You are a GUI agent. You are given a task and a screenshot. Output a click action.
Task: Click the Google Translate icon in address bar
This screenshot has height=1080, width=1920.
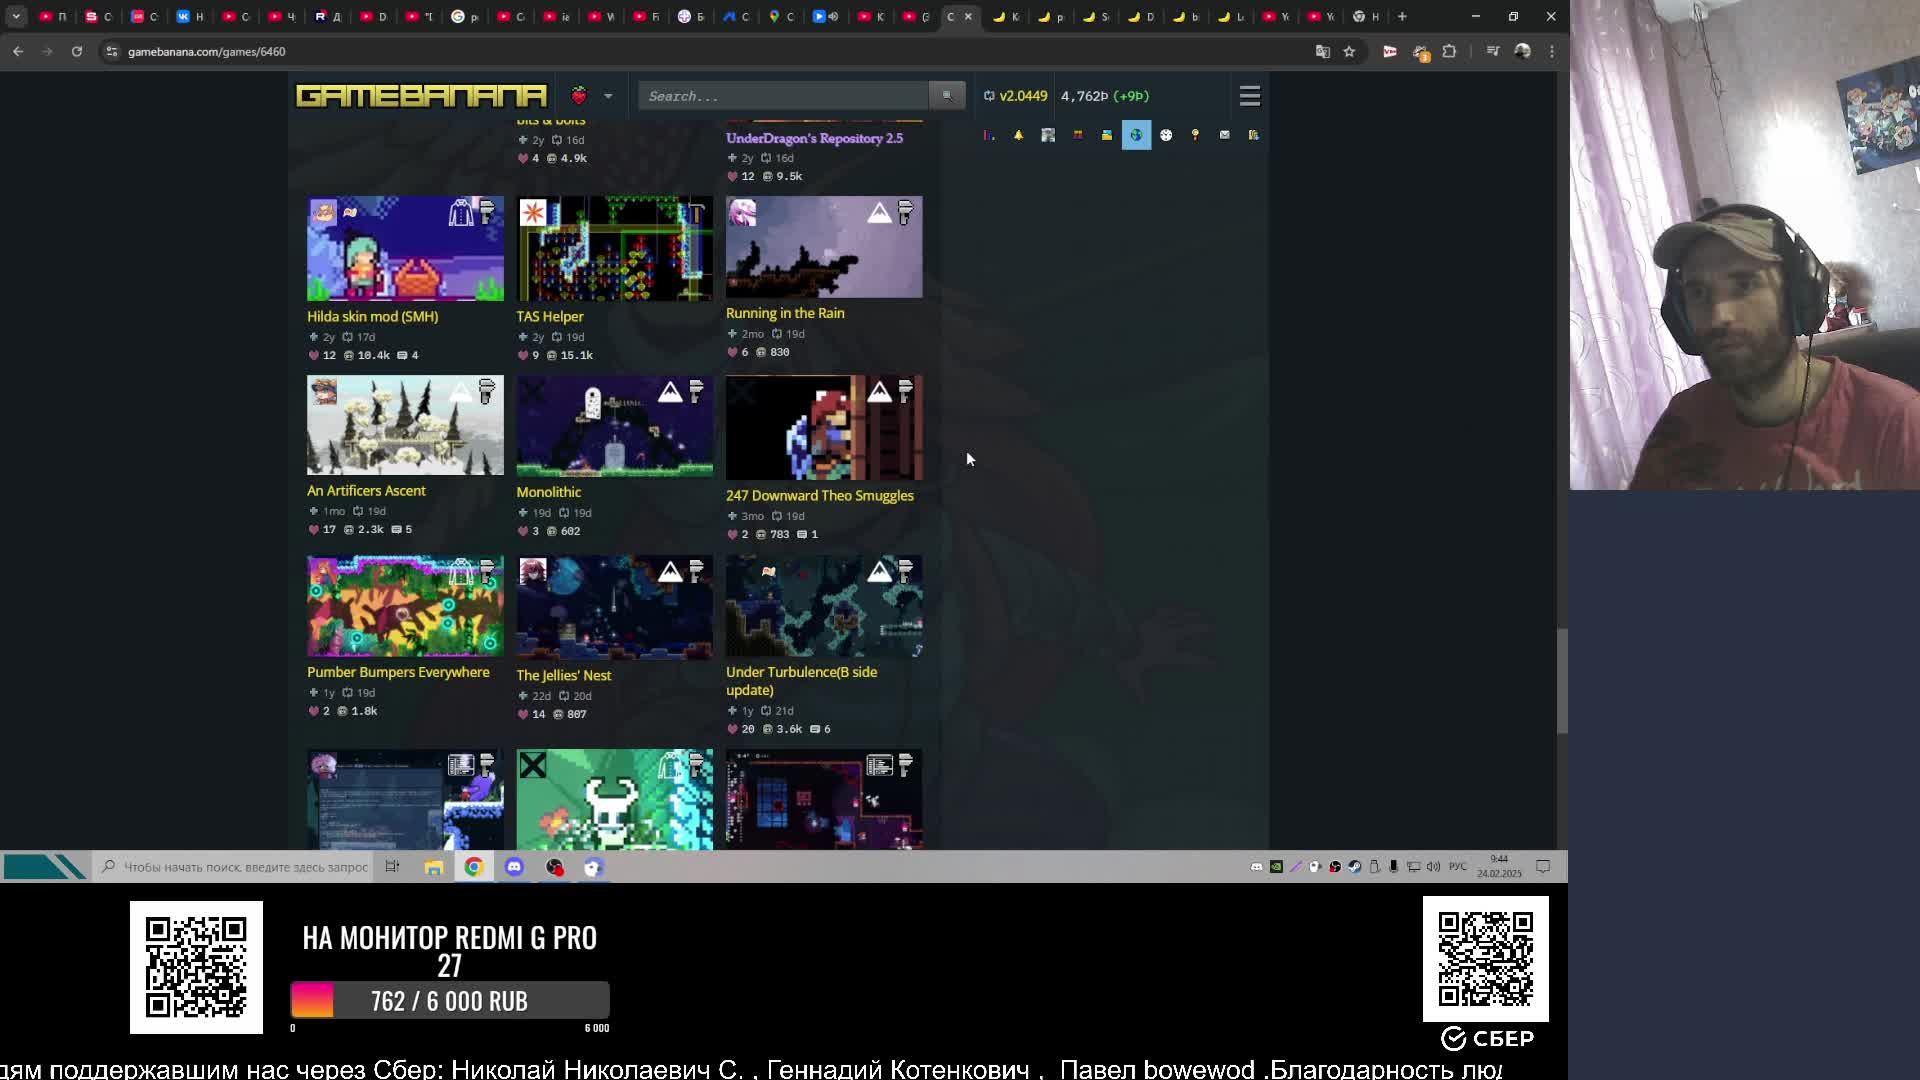pyautogui.click(x=1322, y=51)
